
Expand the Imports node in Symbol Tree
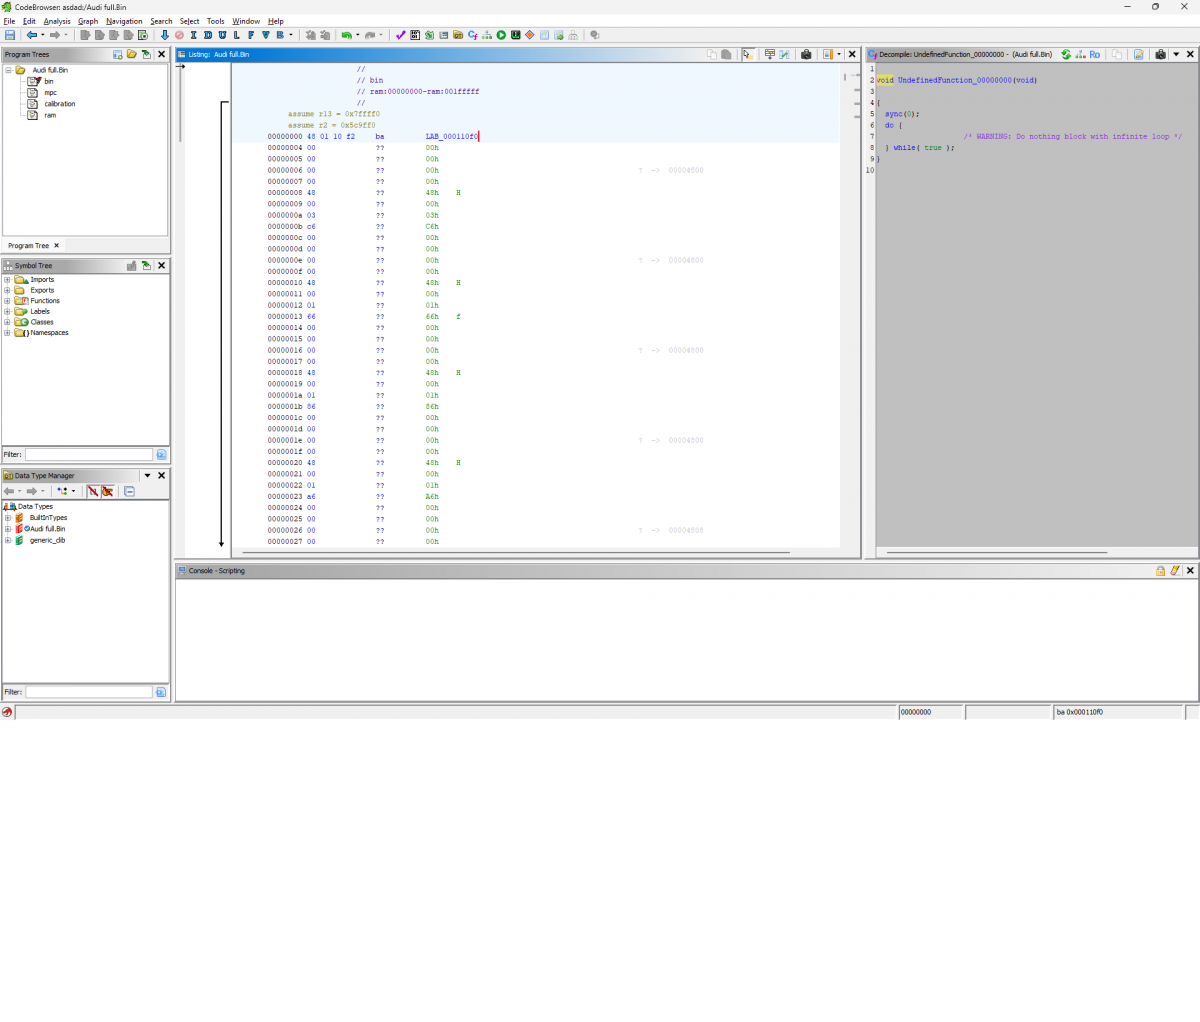point(7,279)
